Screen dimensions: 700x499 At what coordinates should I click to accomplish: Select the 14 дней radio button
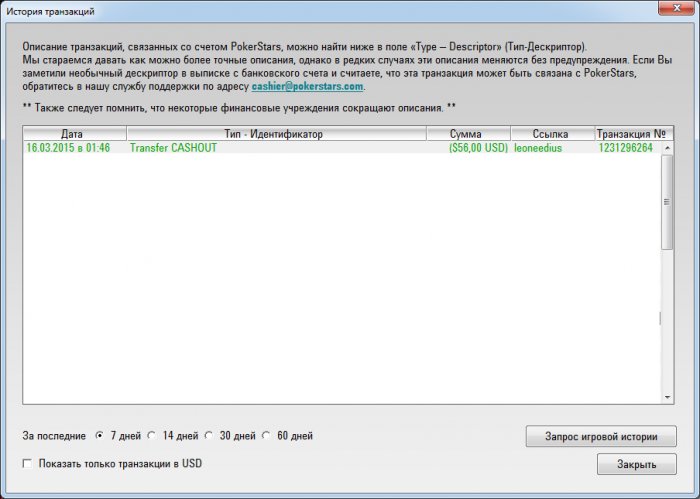click(x=152, y=435)
